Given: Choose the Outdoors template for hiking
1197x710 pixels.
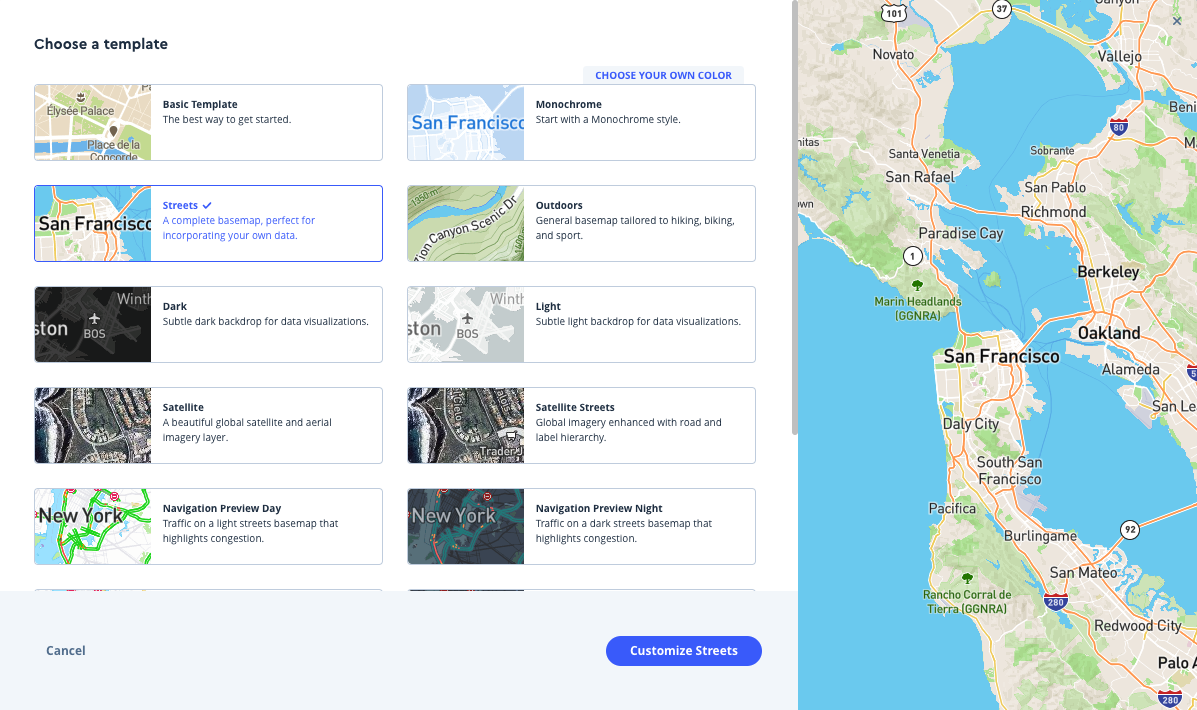Looking at the screenshot, I should pyautogui.click(x=581, y=223).
